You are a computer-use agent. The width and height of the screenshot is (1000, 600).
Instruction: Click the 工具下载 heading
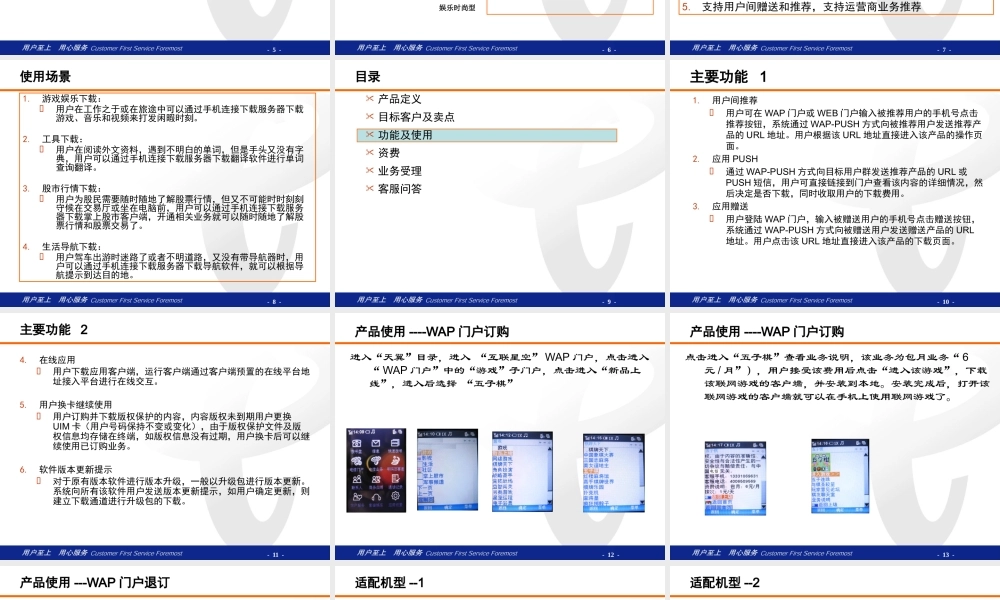(62, 139)
